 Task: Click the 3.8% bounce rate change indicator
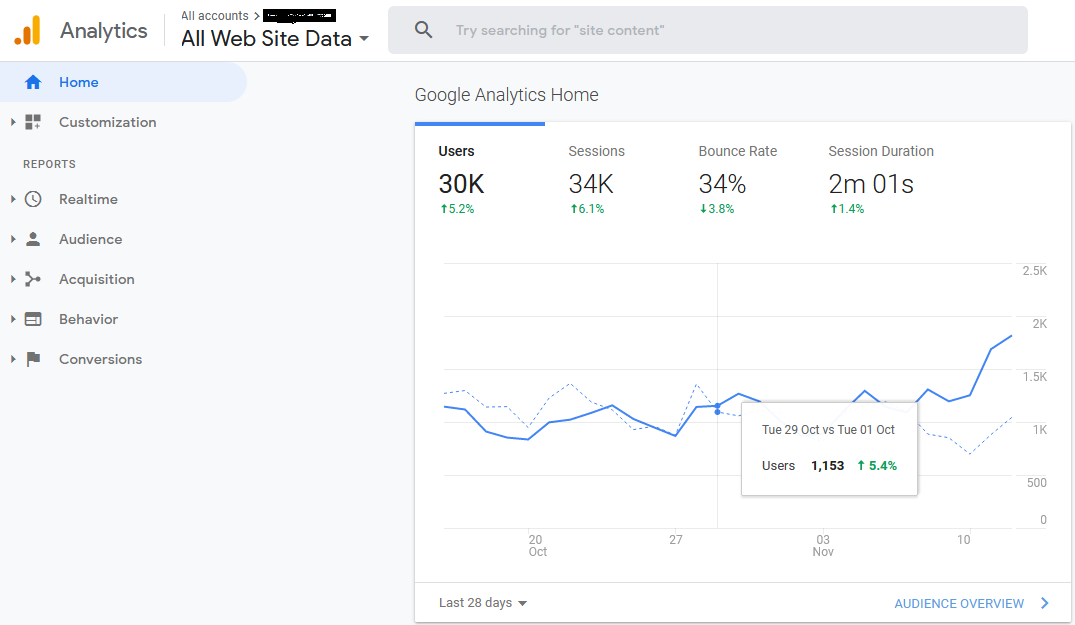(x=716, y=209)
